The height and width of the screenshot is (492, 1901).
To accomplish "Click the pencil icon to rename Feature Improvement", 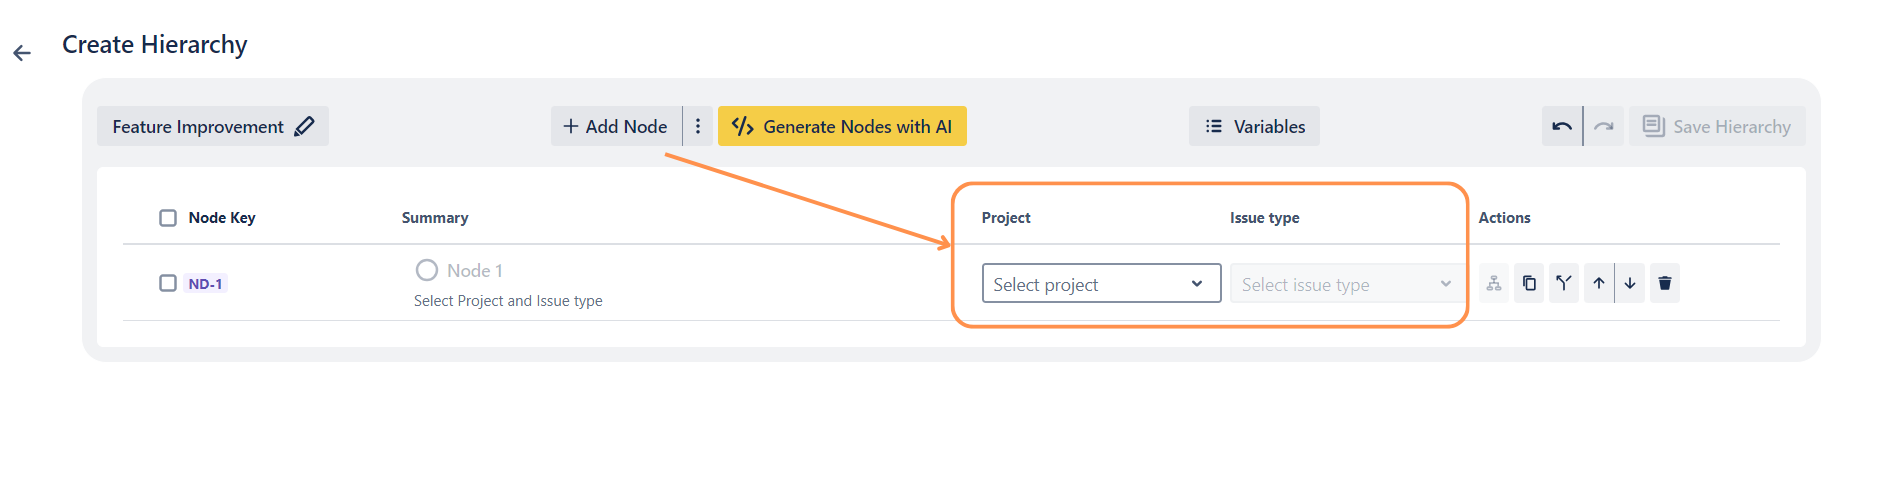I will [305, 126].
